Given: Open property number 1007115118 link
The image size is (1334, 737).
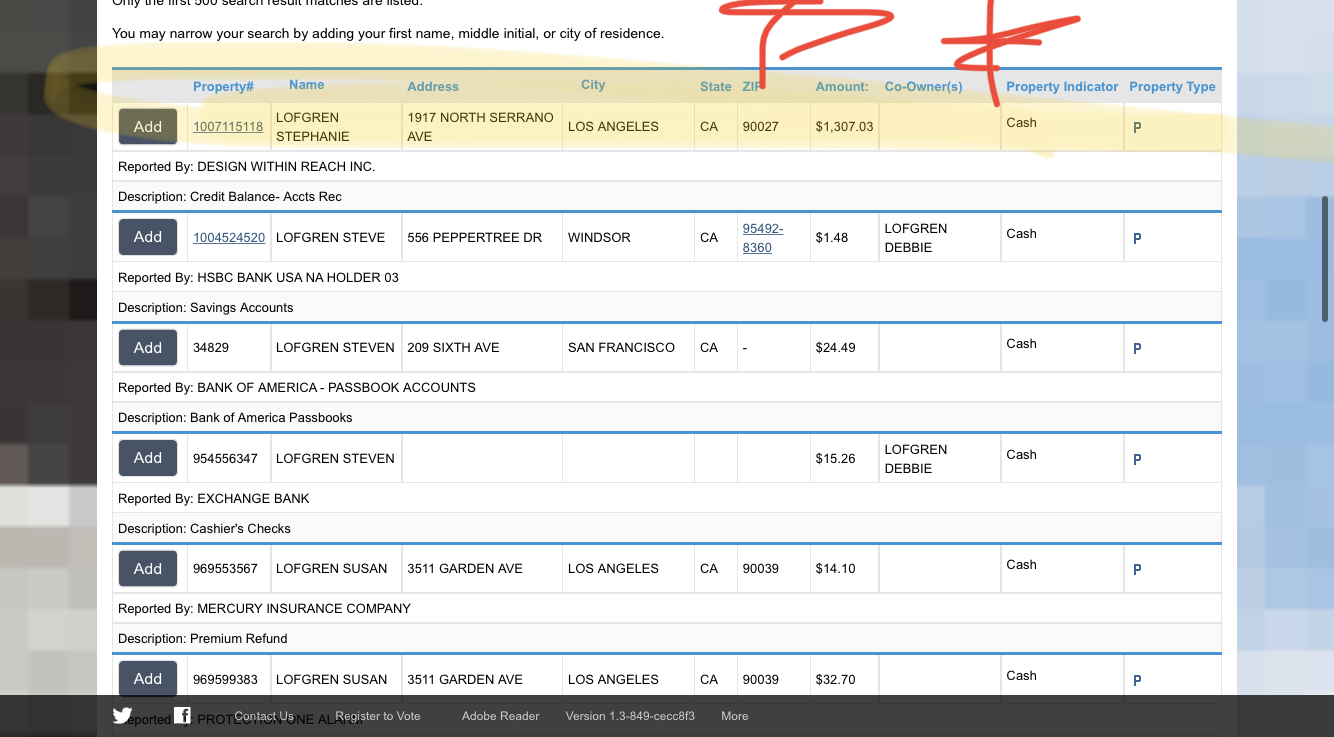Looking at the screenshot, I should (228, 127).
